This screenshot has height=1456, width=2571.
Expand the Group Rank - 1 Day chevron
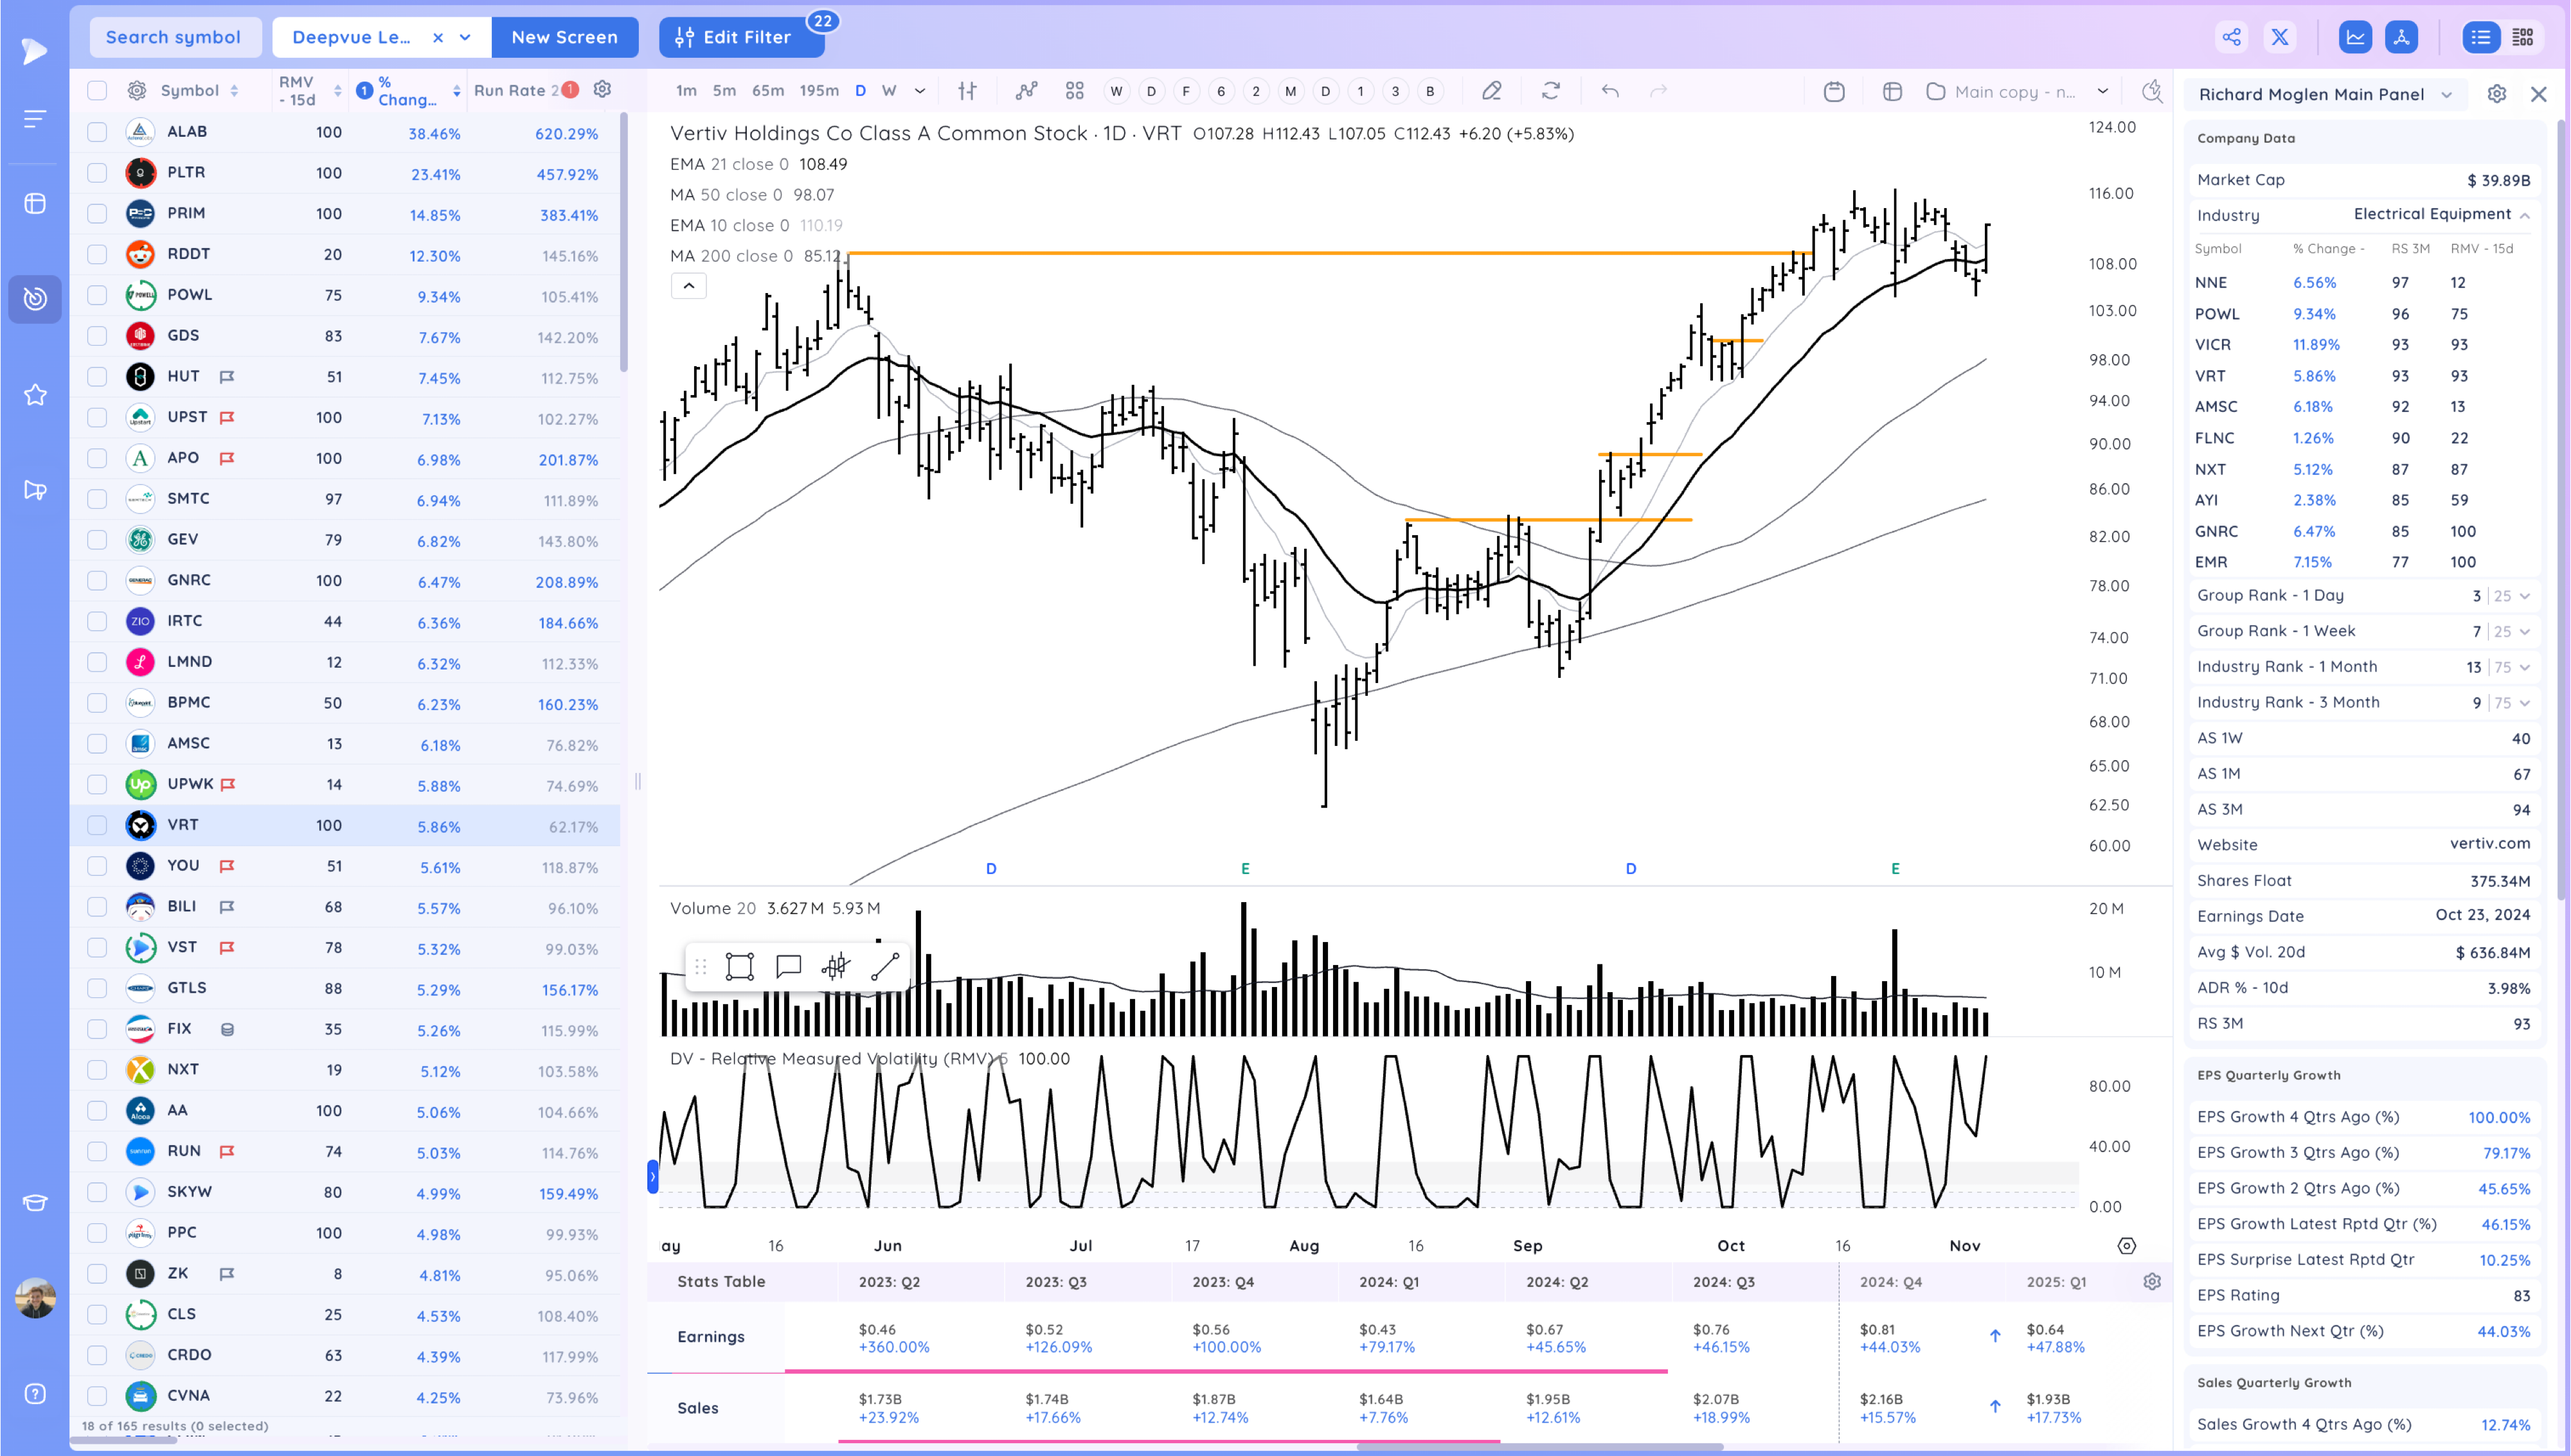[2525, 596]
